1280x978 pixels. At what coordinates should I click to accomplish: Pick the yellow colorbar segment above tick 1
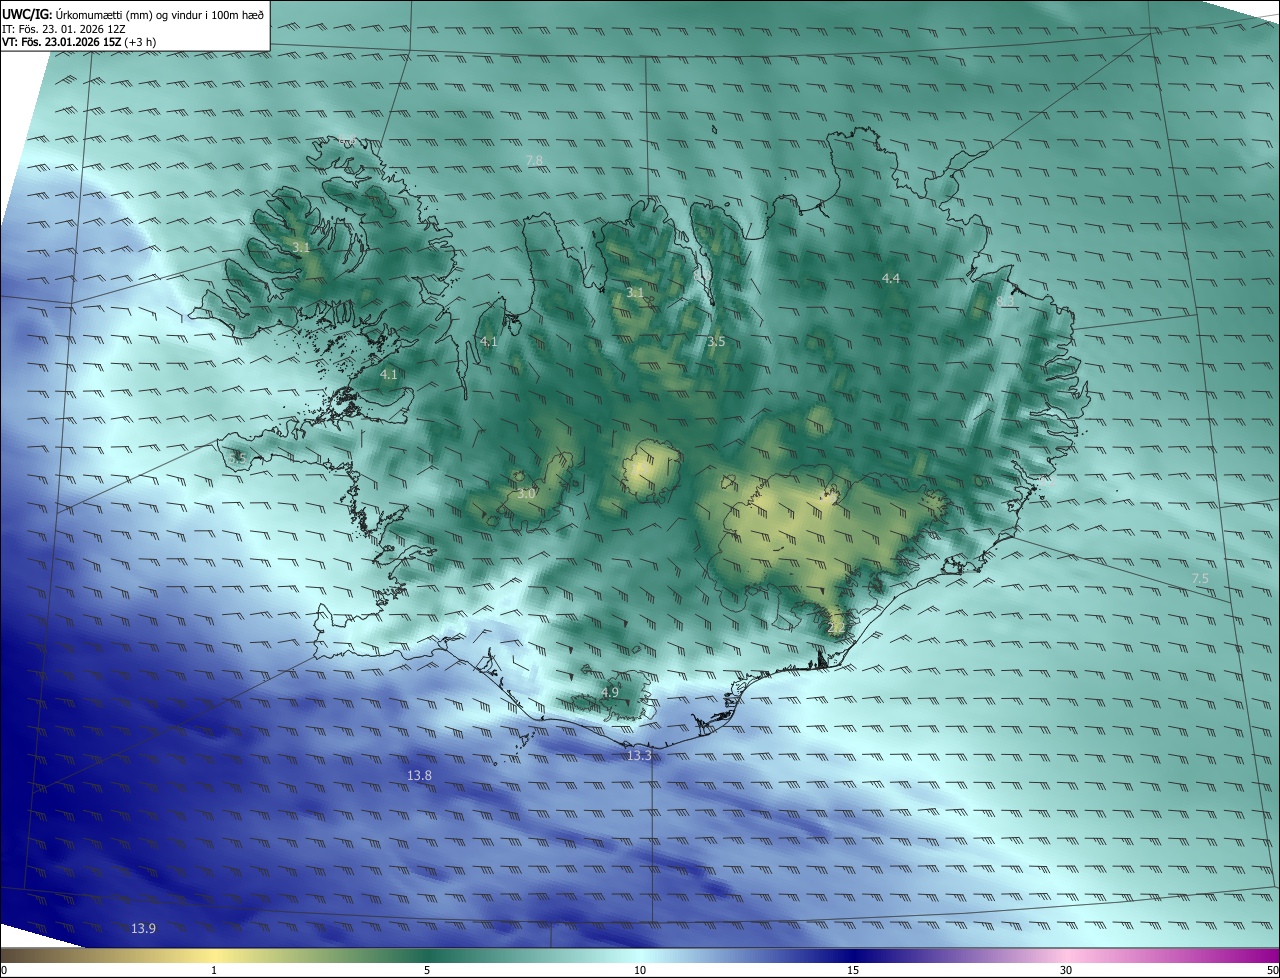214,955
